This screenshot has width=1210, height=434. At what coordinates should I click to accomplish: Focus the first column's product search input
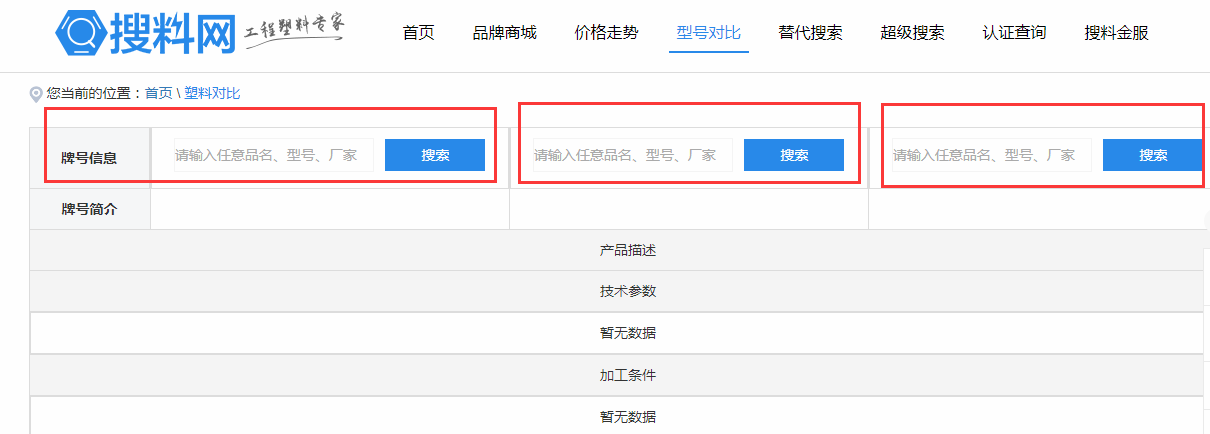tap(272, 155)
